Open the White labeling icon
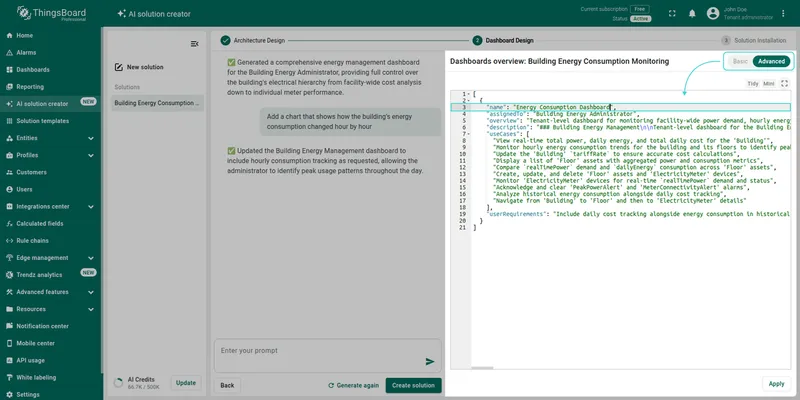This screenshot has width=800, height=400. pyautogui.click(x=9, y=378)
